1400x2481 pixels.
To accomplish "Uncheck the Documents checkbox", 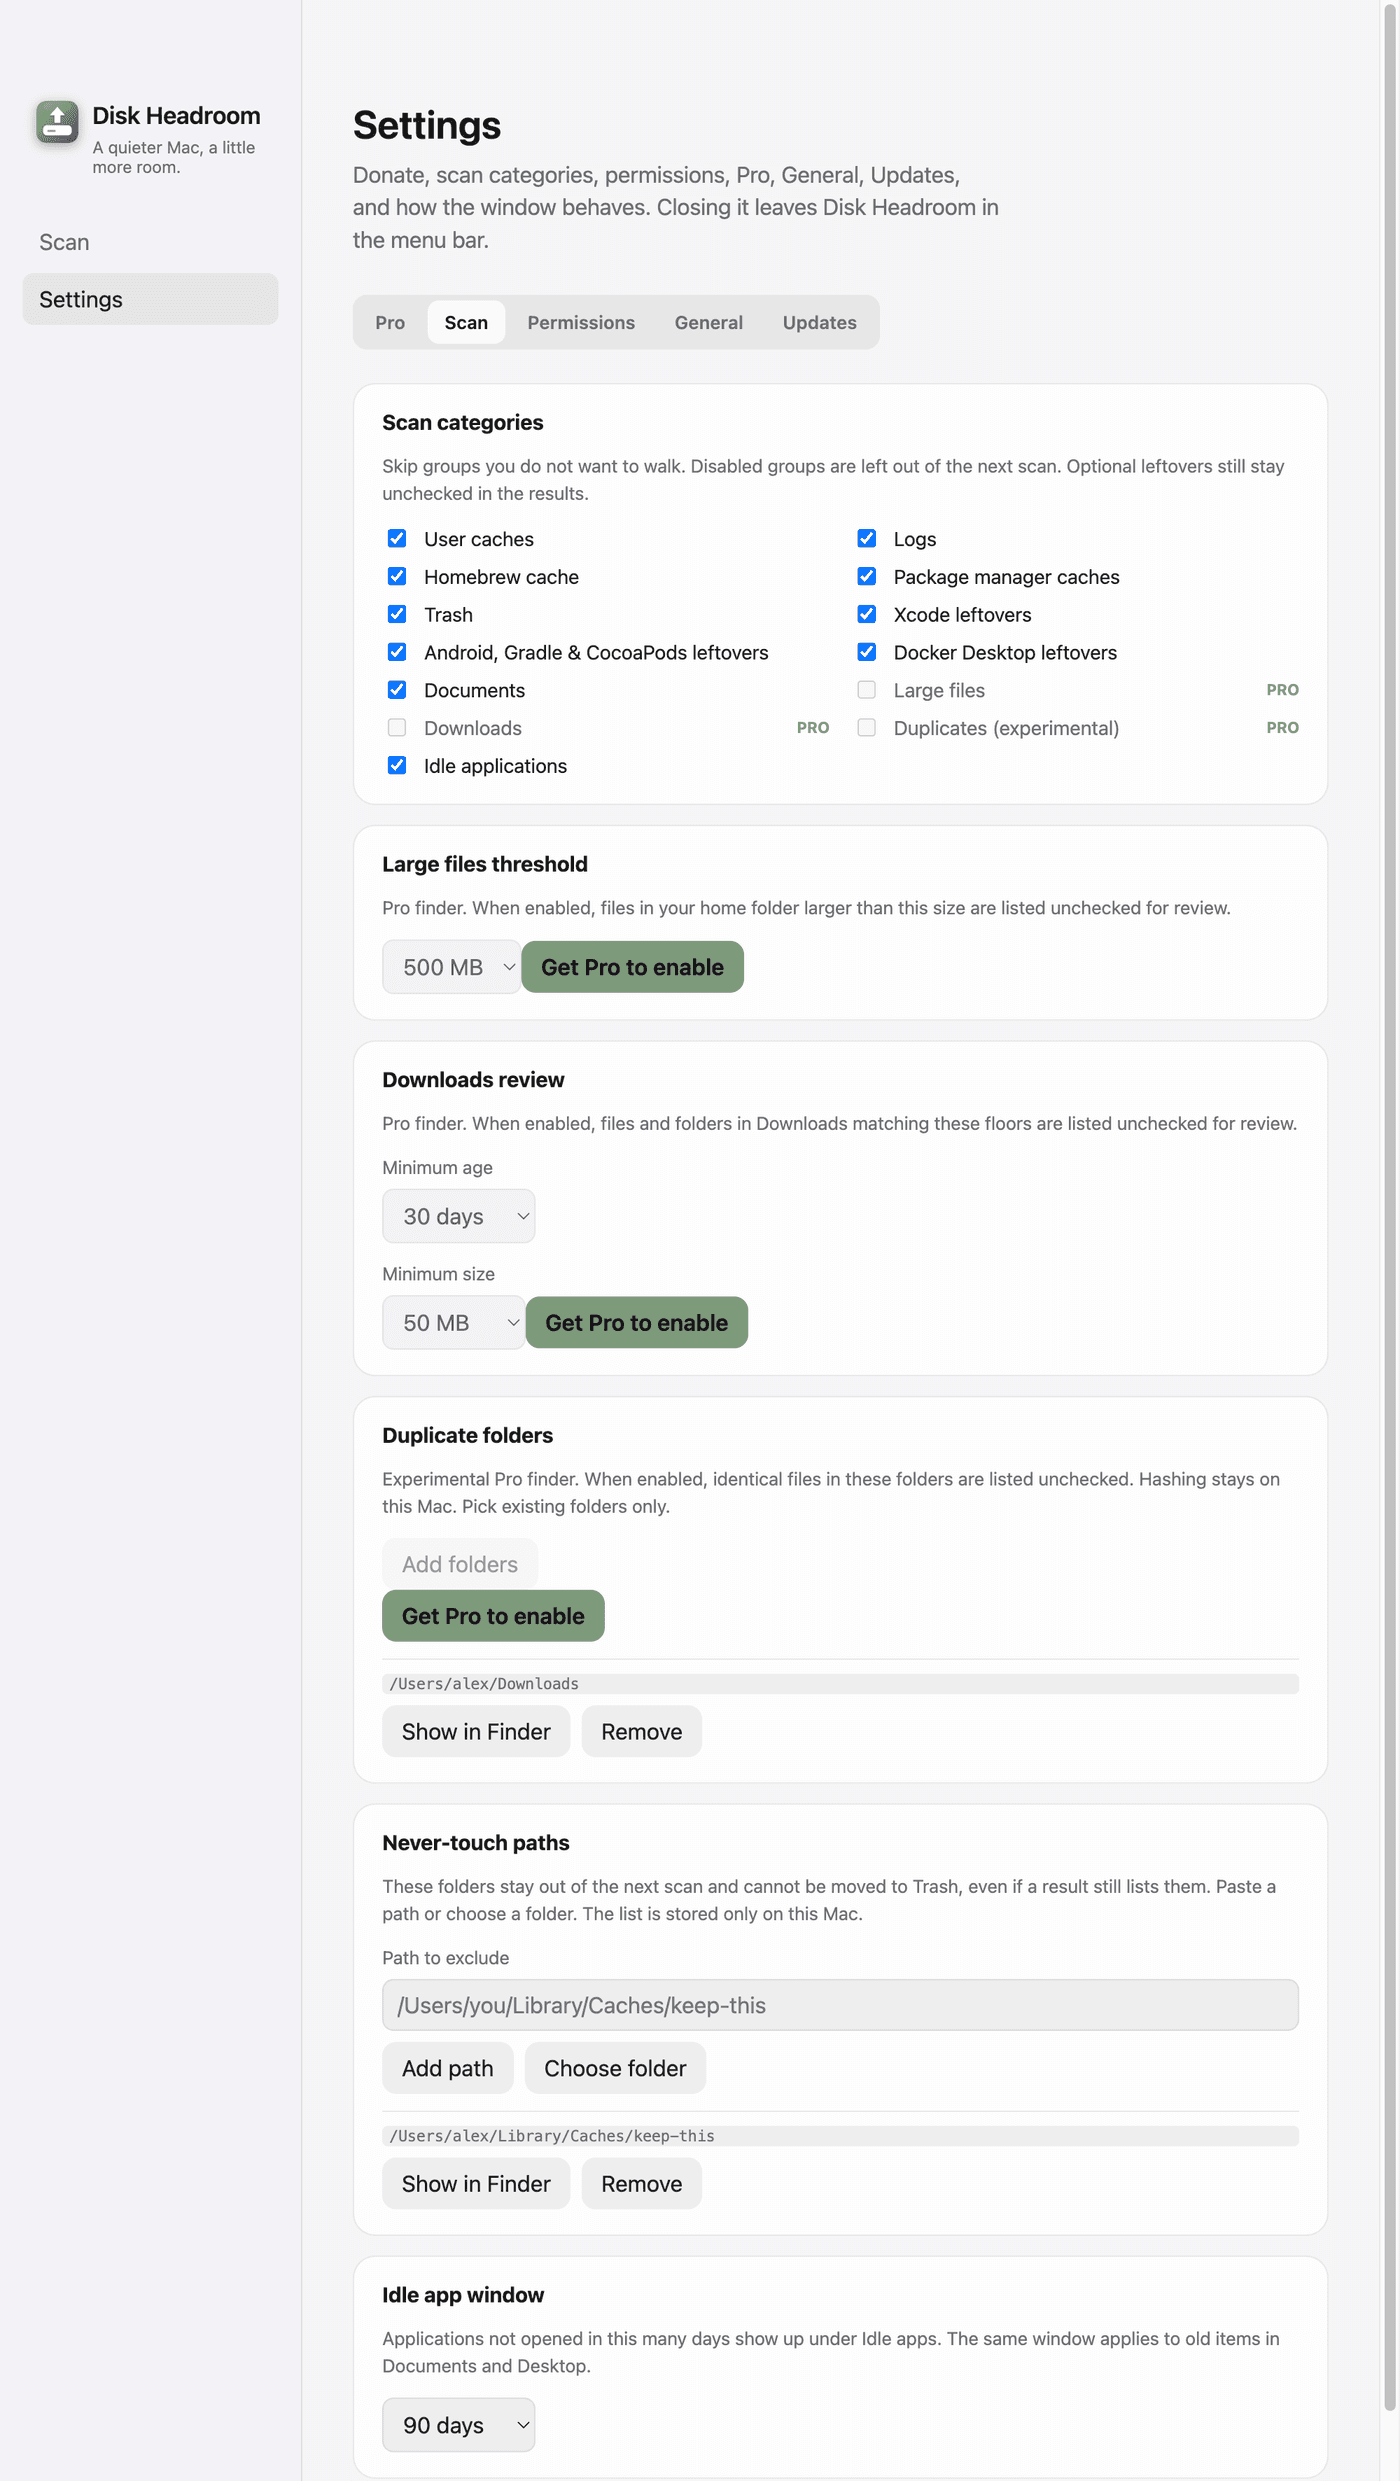I will pyautogui.click(x=397, y=690).
